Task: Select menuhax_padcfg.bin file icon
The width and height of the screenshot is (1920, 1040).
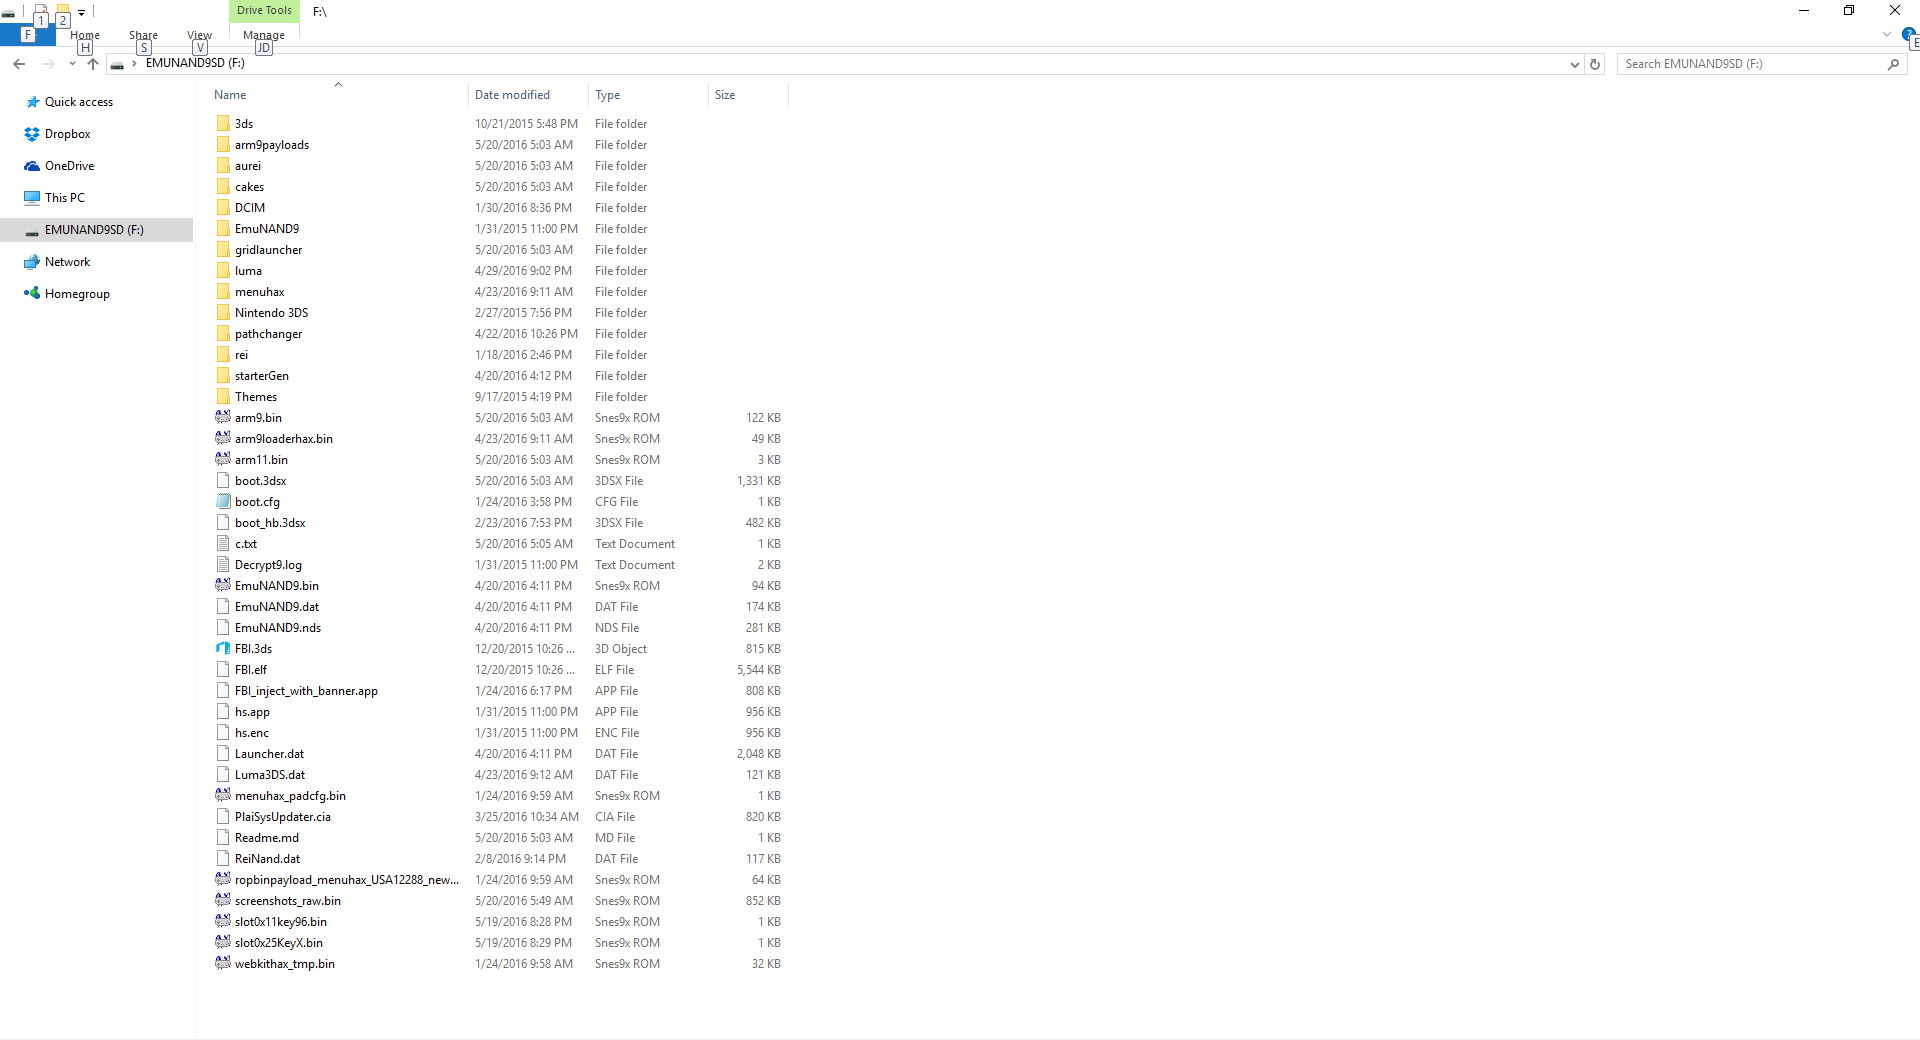Action: 223,796
